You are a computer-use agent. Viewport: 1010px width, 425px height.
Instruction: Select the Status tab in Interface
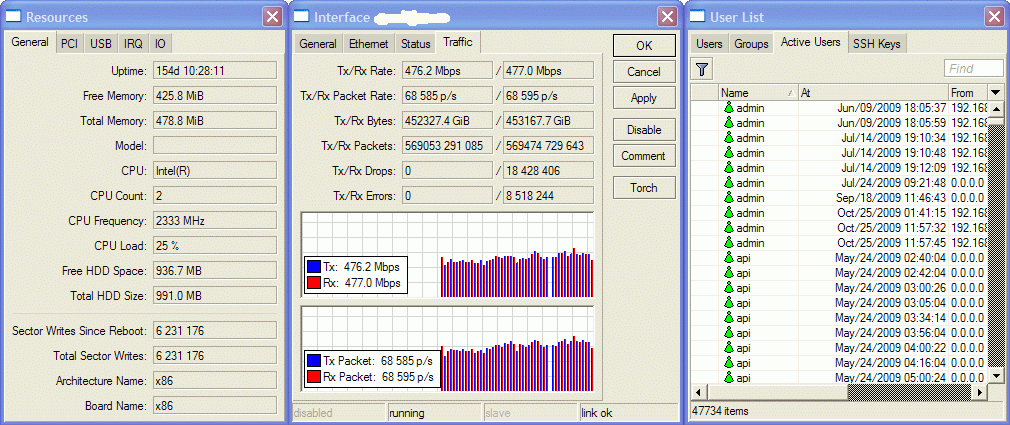pyautogui.click(x=415, y=44)
